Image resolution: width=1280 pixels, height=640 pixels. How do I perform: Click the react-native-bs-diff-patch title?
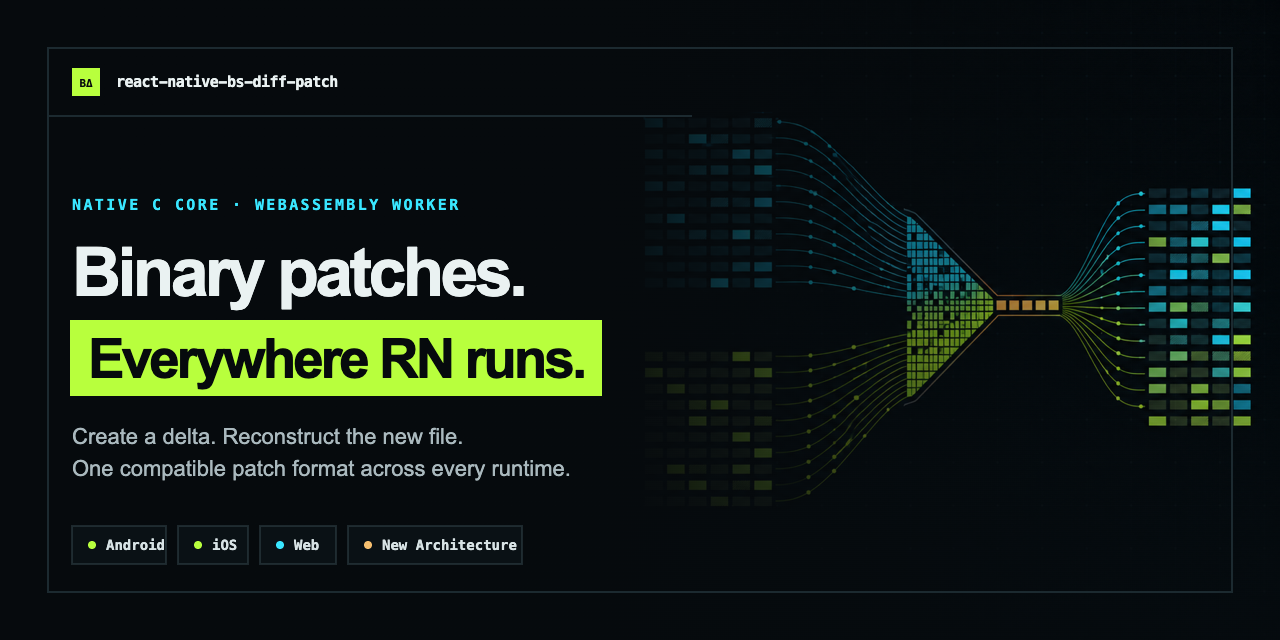point(227,82)
